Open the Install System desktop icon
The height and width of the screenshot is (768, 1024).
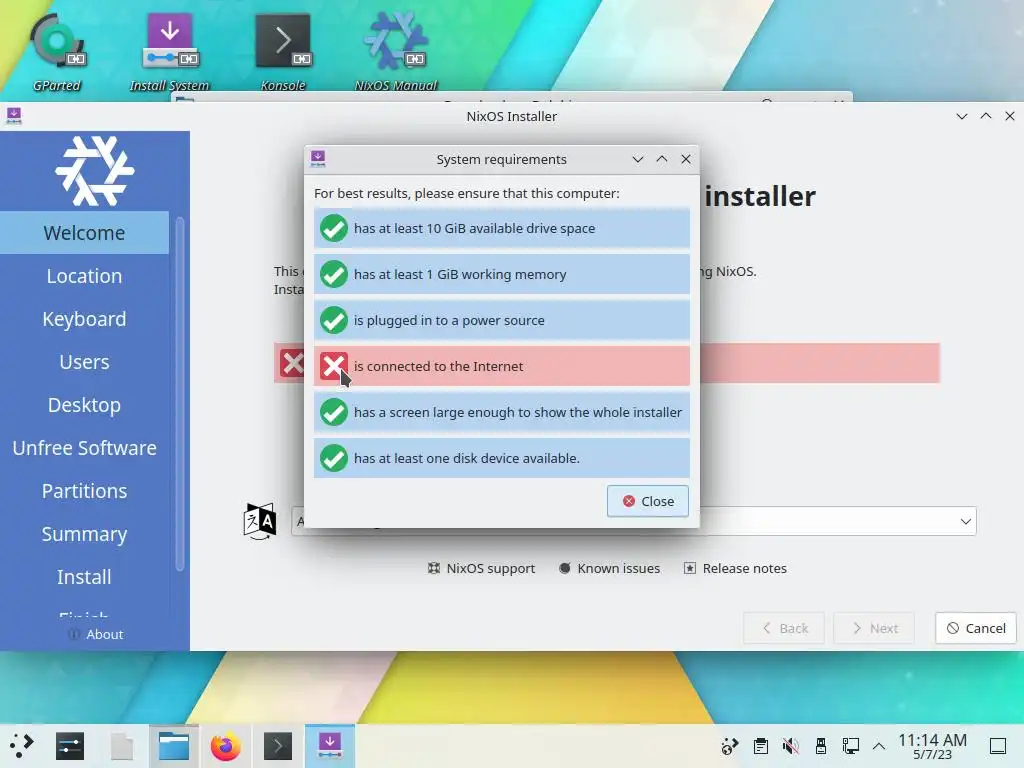coord(169,52)
